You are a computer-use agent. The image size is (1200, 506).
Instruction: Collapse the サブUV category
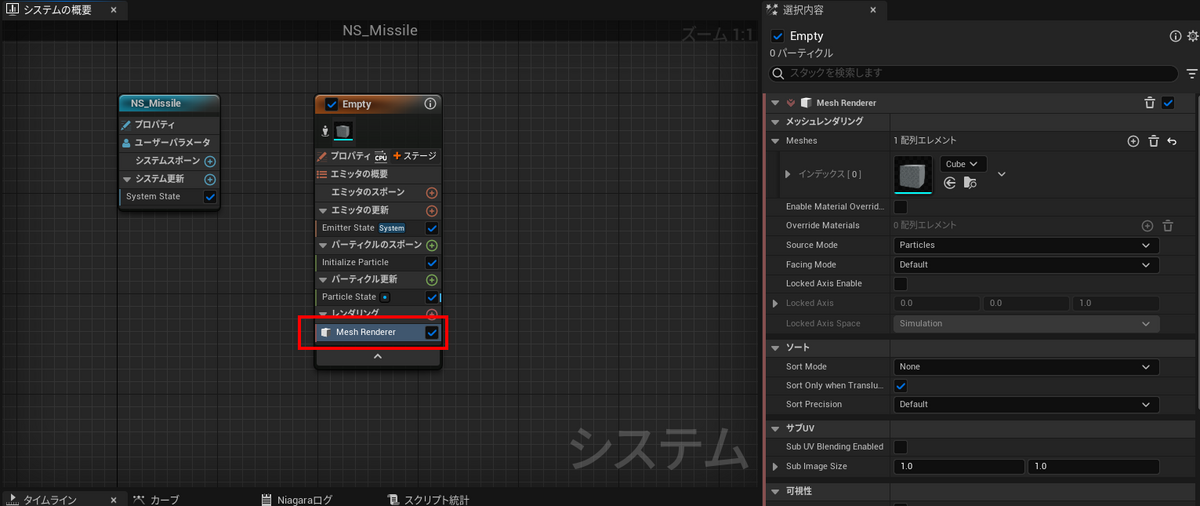click(775, 428)
